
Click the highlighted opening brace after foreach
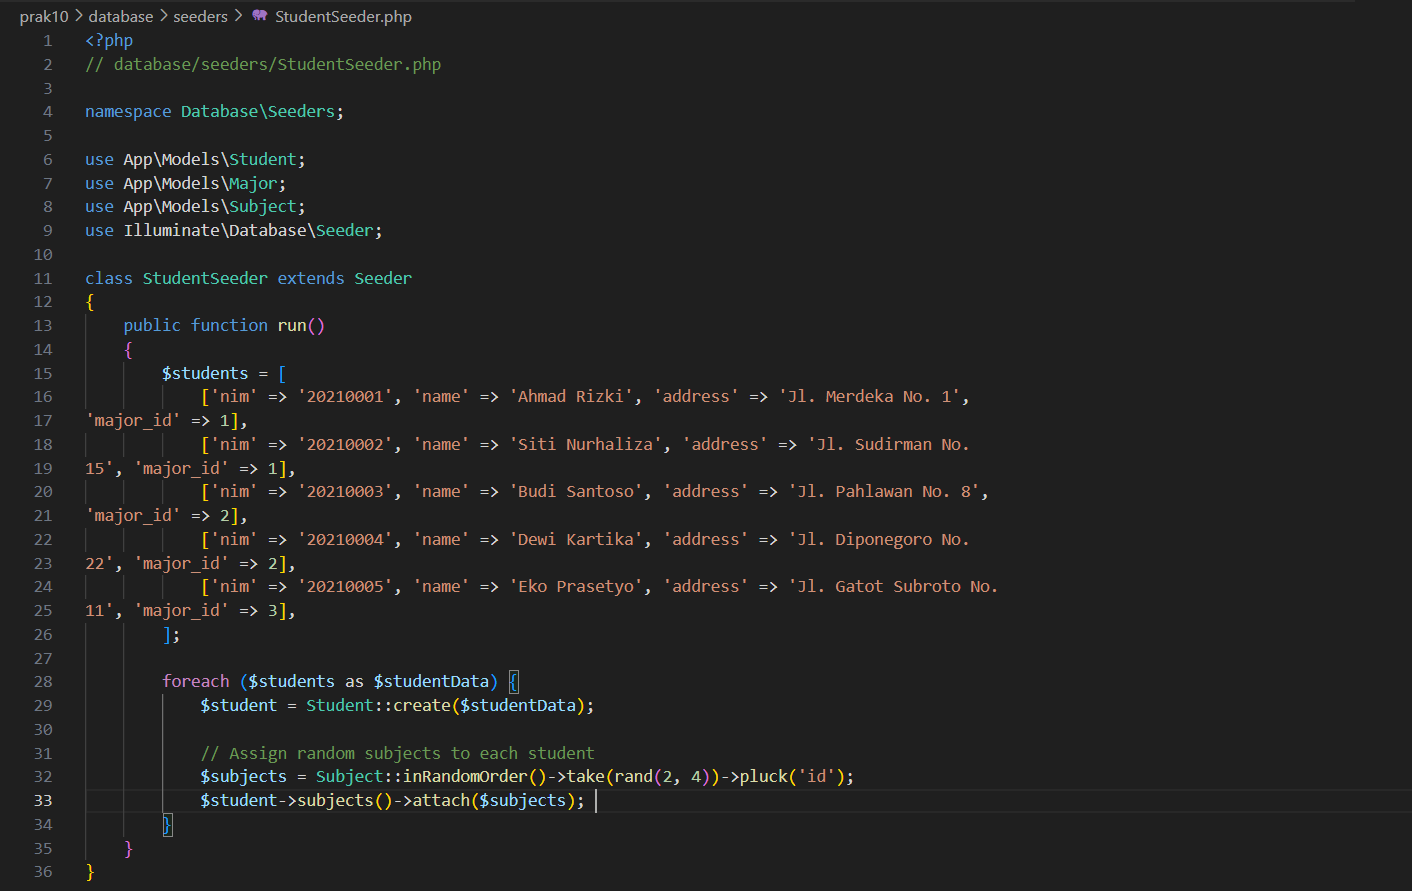tap(514, 682)
